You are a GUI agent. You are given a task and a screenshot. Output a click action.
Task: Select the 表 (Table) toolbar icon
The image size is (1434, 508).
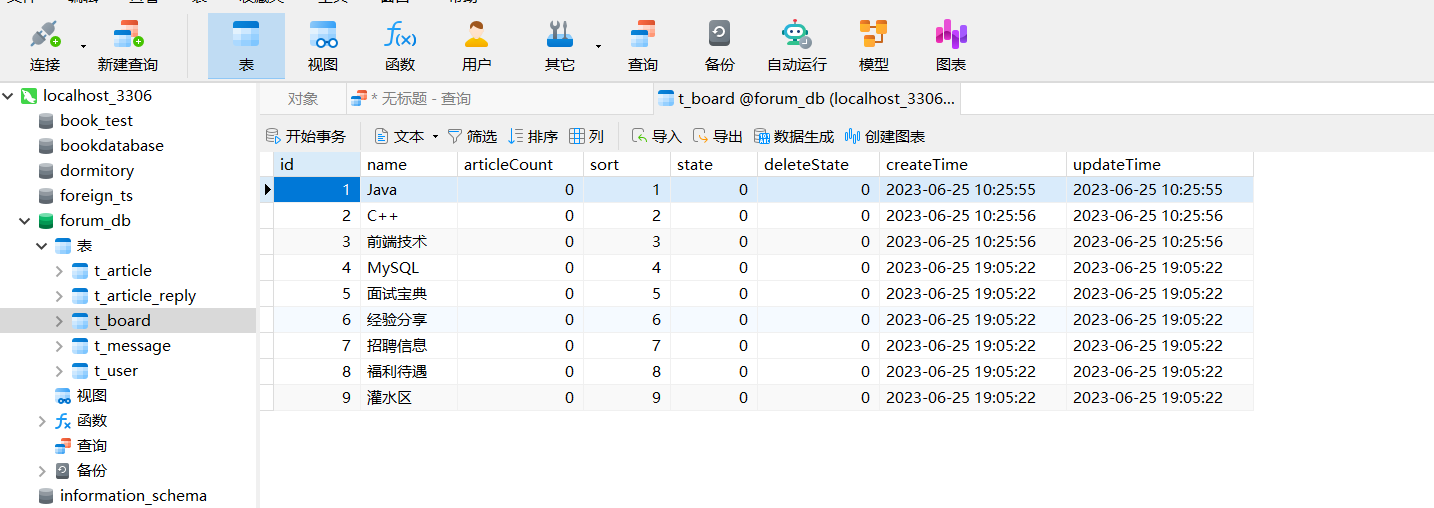pyautogui.click(x=246, y=46)
